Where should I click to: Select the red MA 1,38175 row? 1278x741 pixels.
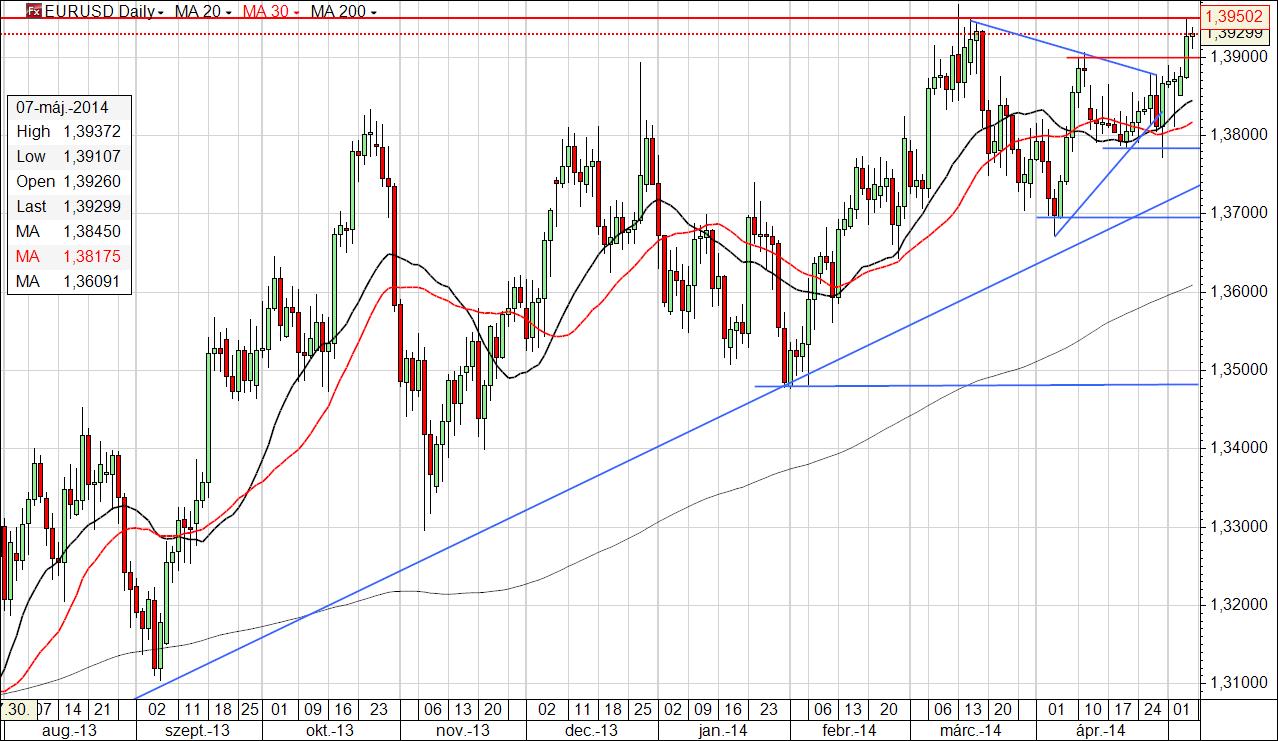pyautogui.click(x=70, y=256)
